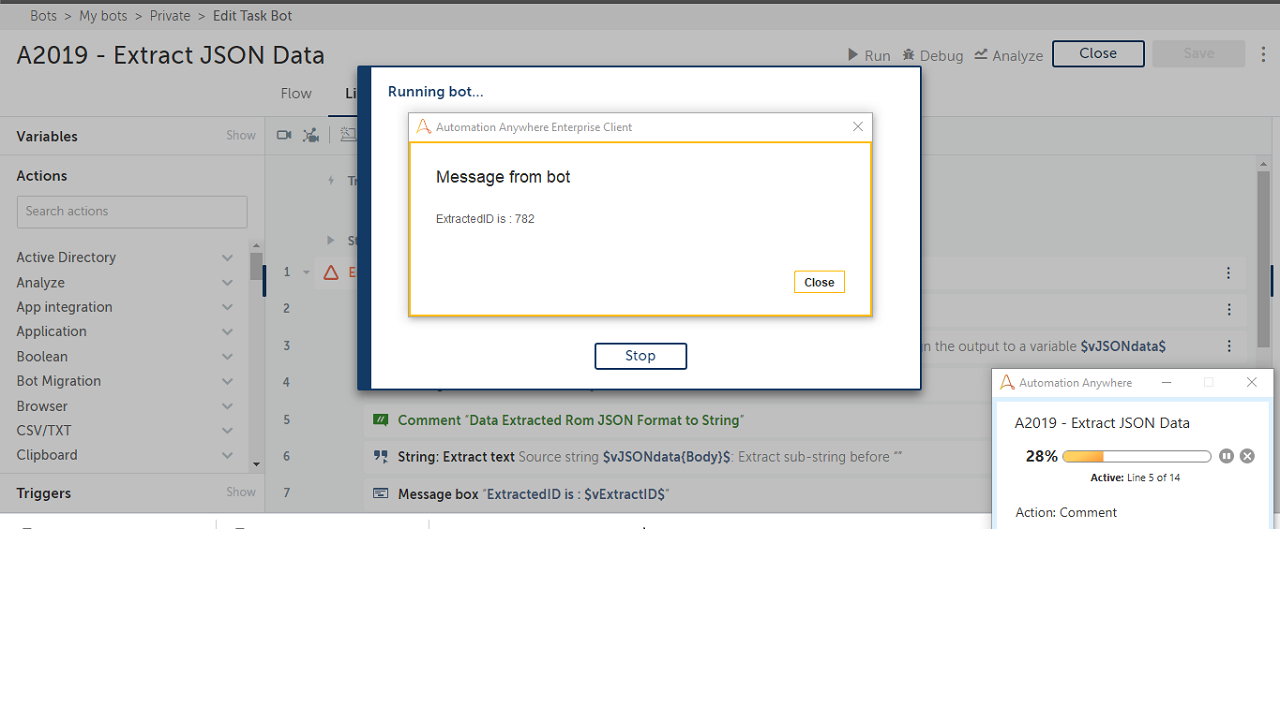Expand the Analyze actions group

click(x=227, y=283)
